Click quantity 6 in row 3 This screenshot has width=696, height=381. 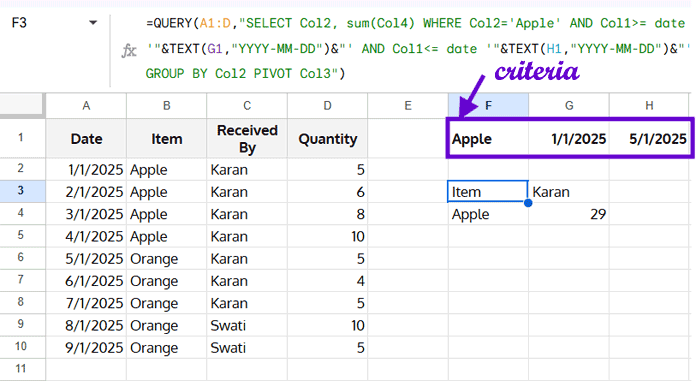pos(328,191)
